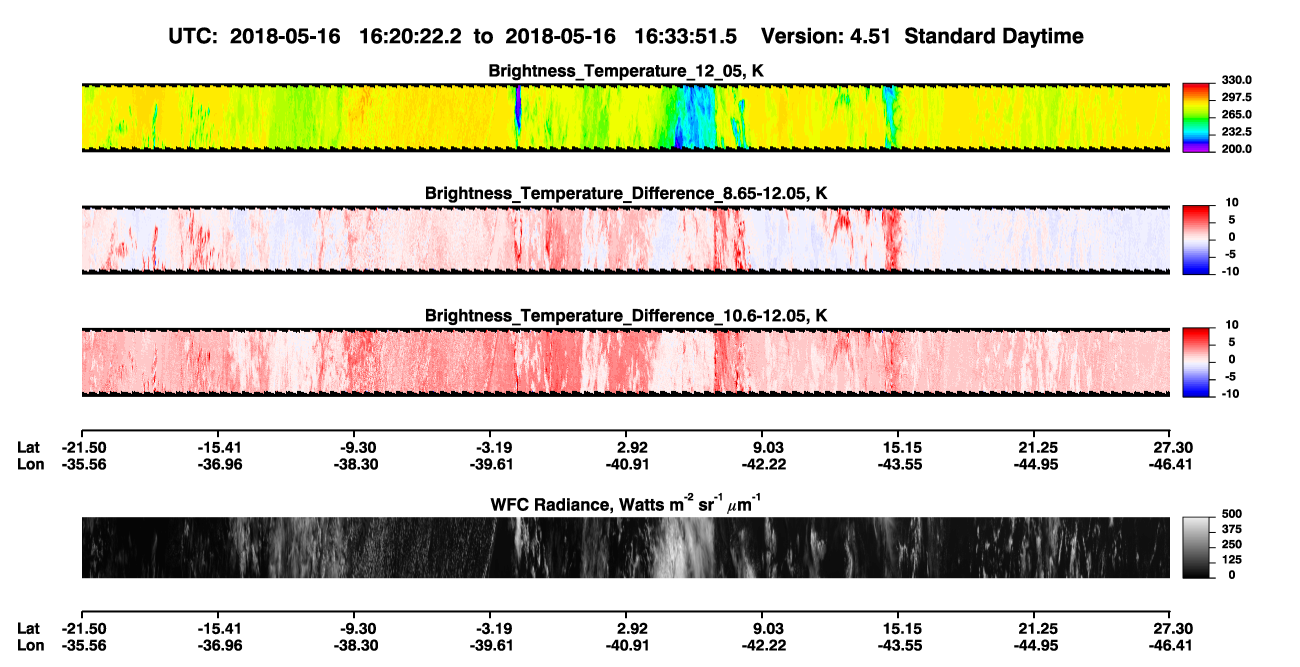Click longitude -40.91 on axis under WFC Radiance
1300x667 pixels.
click(626, 645)
